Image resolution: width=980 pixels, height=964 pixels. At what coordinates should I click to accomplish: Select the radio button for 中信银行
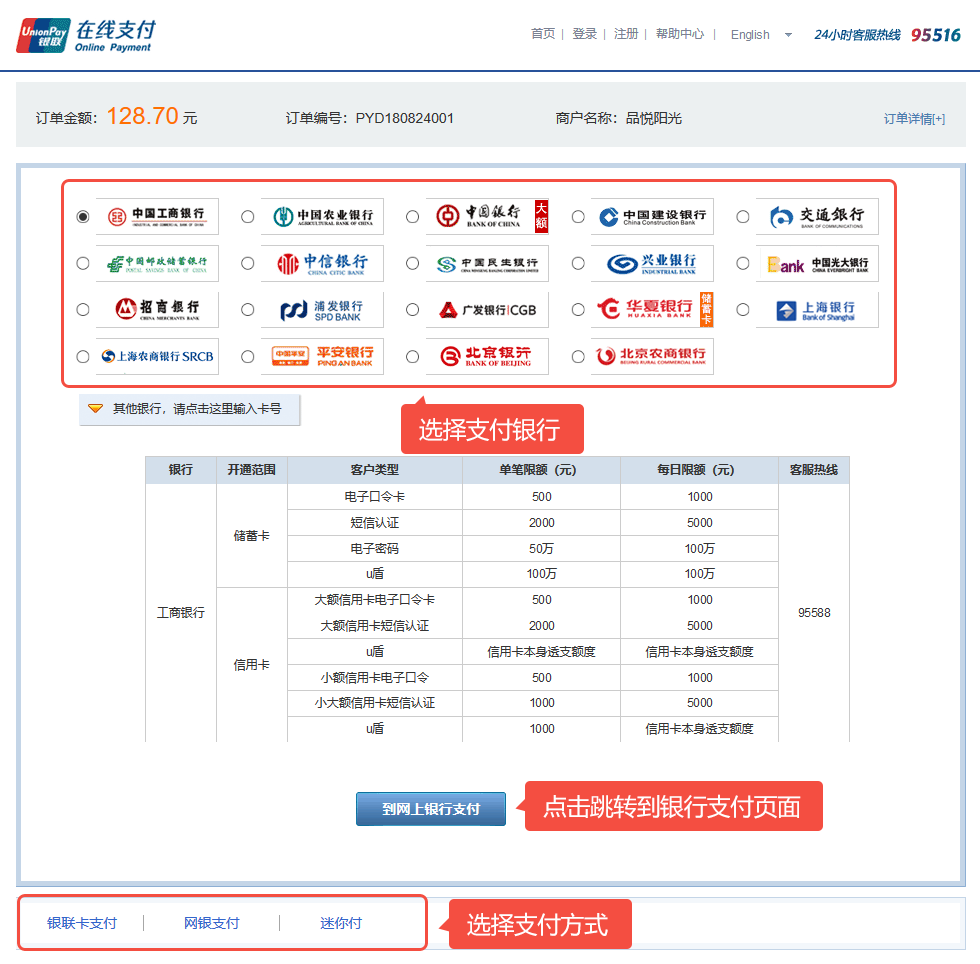tap(248, 263)
